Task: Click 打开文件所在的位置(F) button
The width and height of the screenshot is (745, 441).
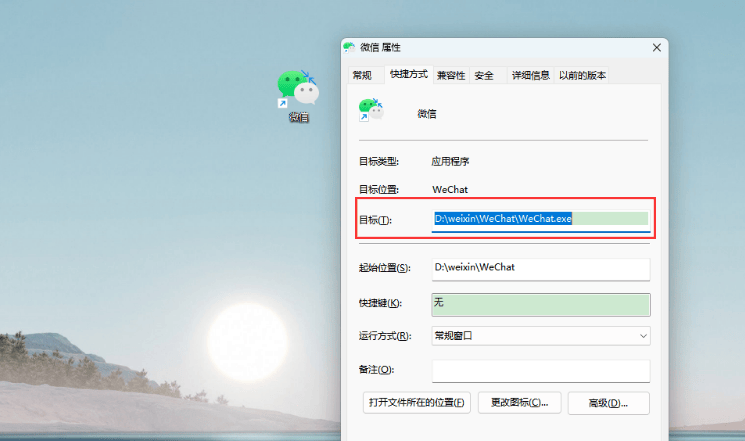Action: (417, 403)
